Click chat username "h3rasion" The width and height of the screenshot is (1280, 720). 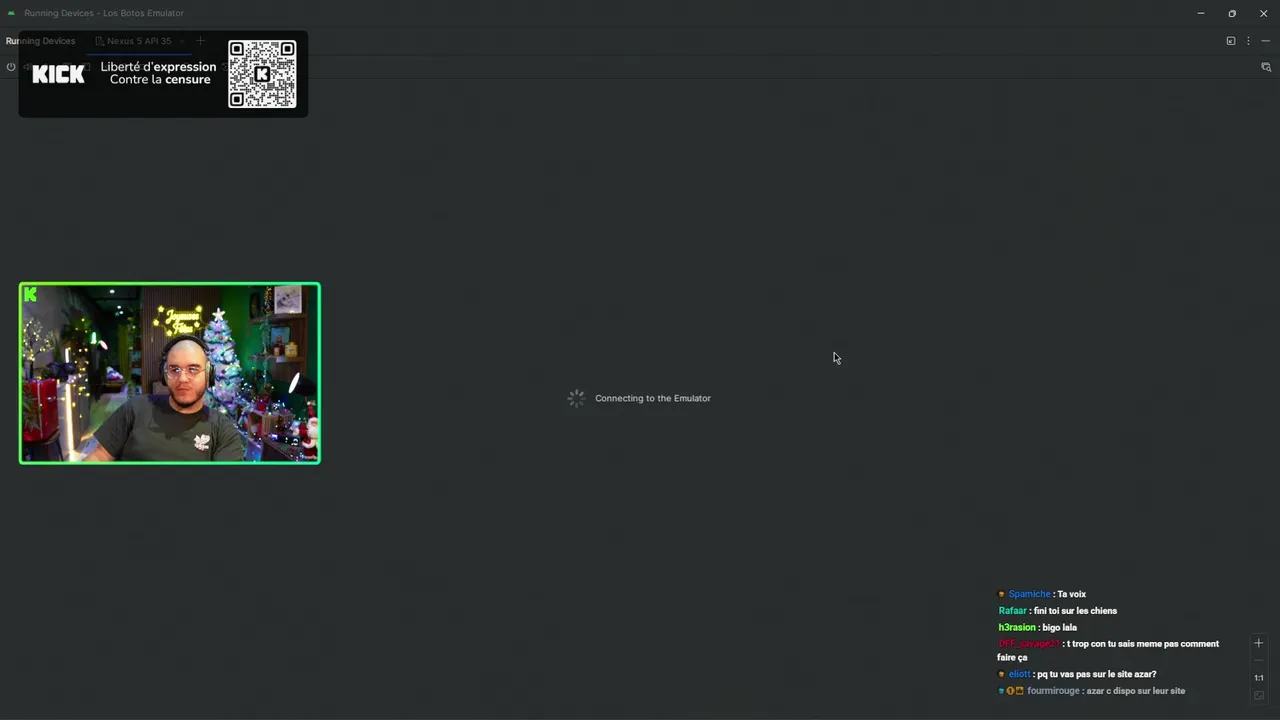[1017, 628]
